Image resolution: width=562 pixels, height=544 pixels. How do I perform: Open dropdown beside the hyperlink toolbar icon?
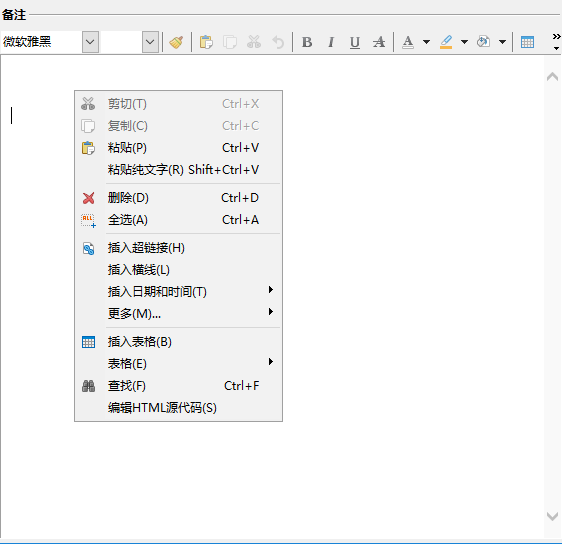(x=503, y=42)
